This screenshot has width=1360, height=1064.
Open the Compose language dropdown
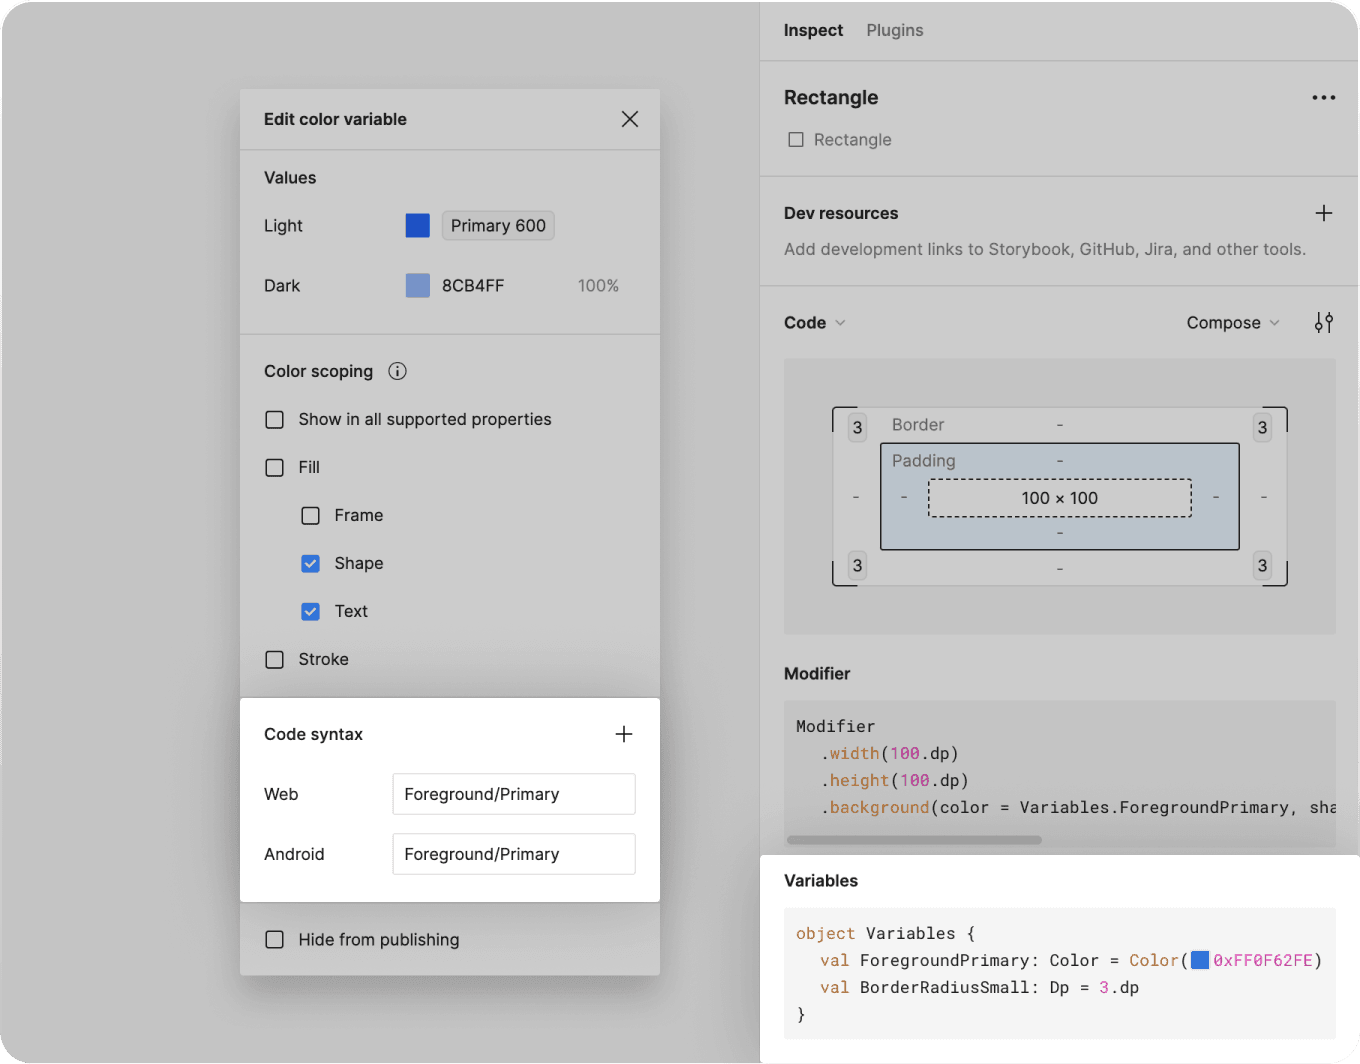click(x=1233, y=323)
